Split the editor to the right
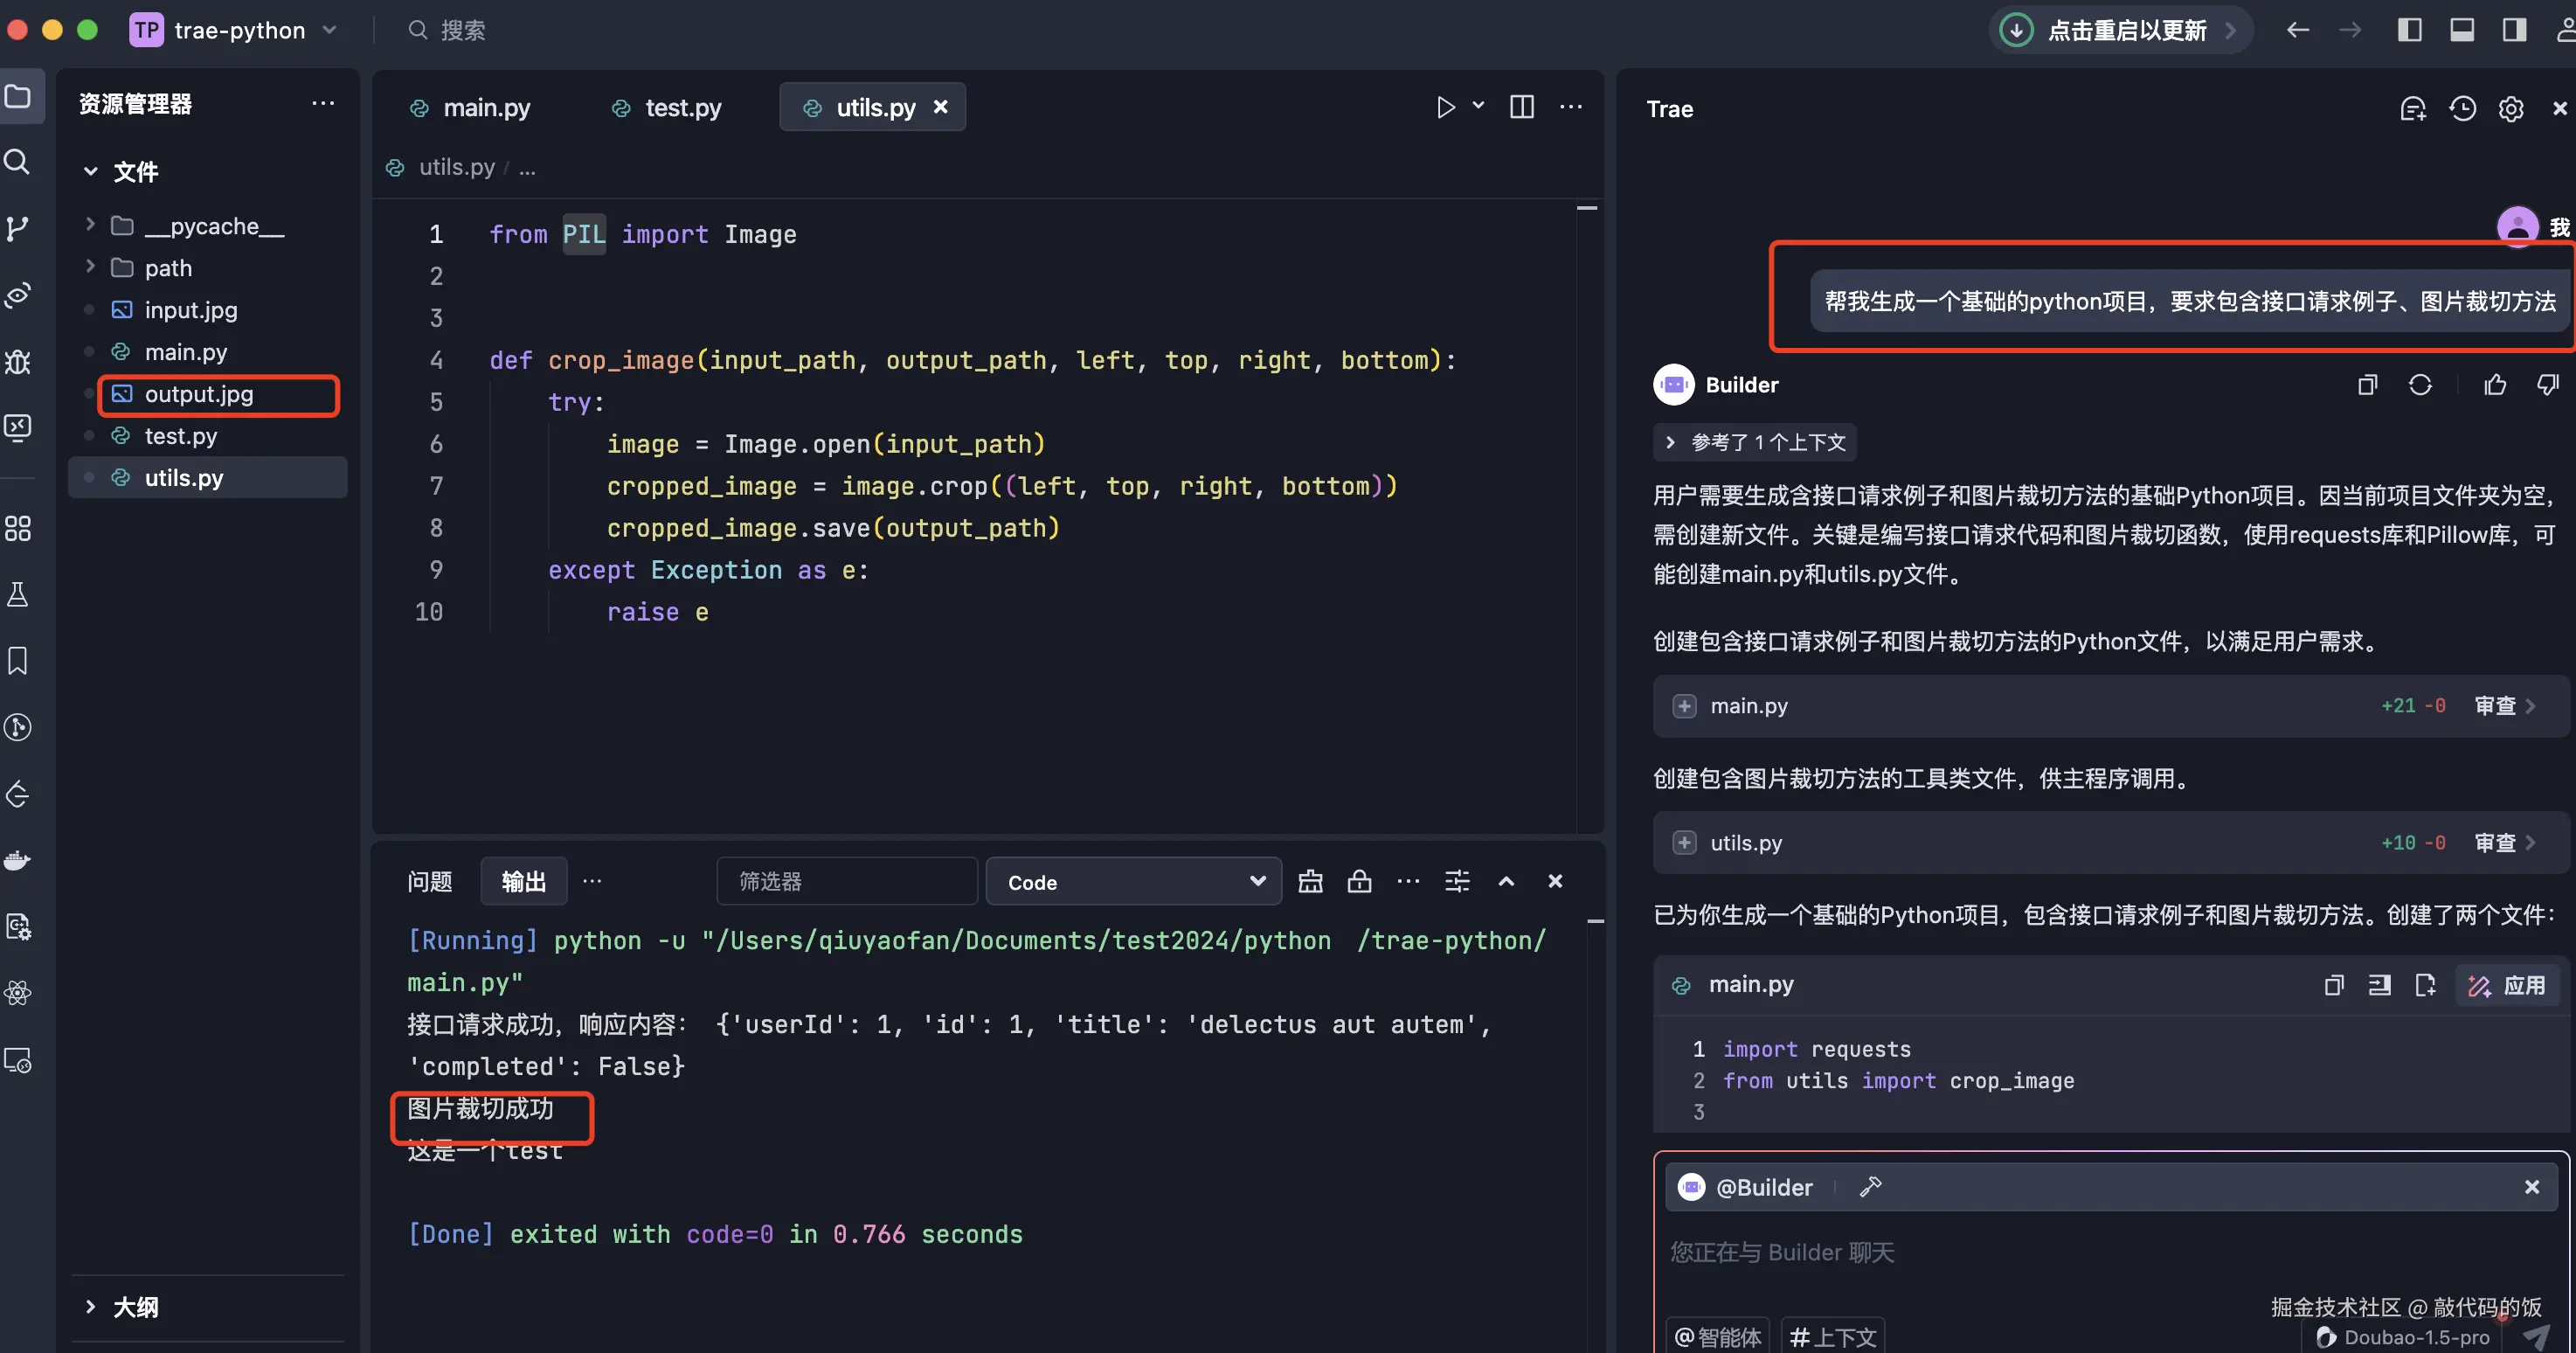The height and width of the screenshot is (1353, 2576). coord(1521,107)
